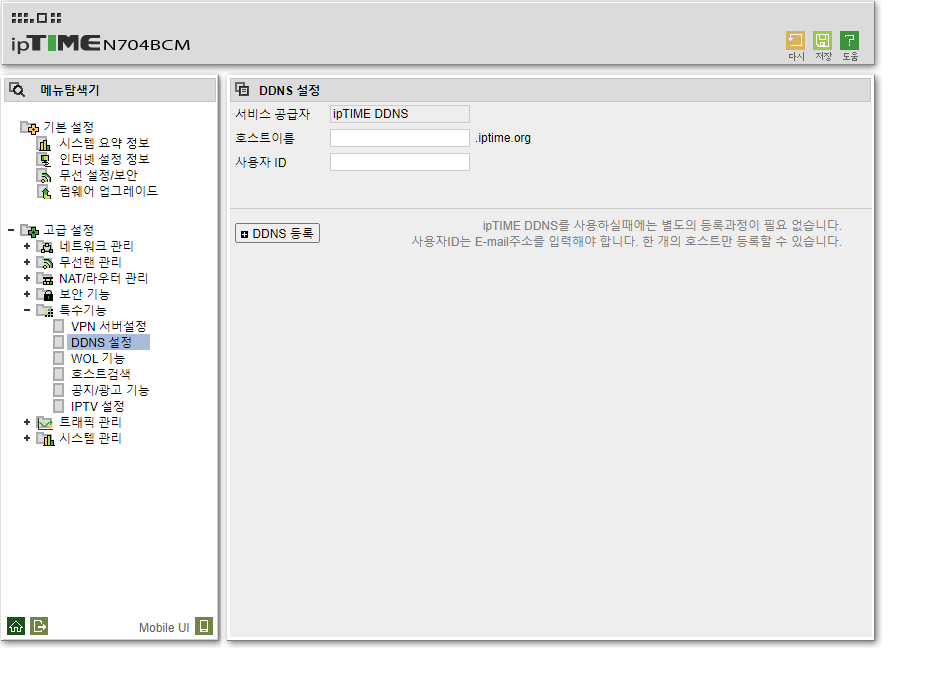Screen dimensions: 936x680
Task: Click the 기본 설정 folder icon
Action: pos(30,128)
